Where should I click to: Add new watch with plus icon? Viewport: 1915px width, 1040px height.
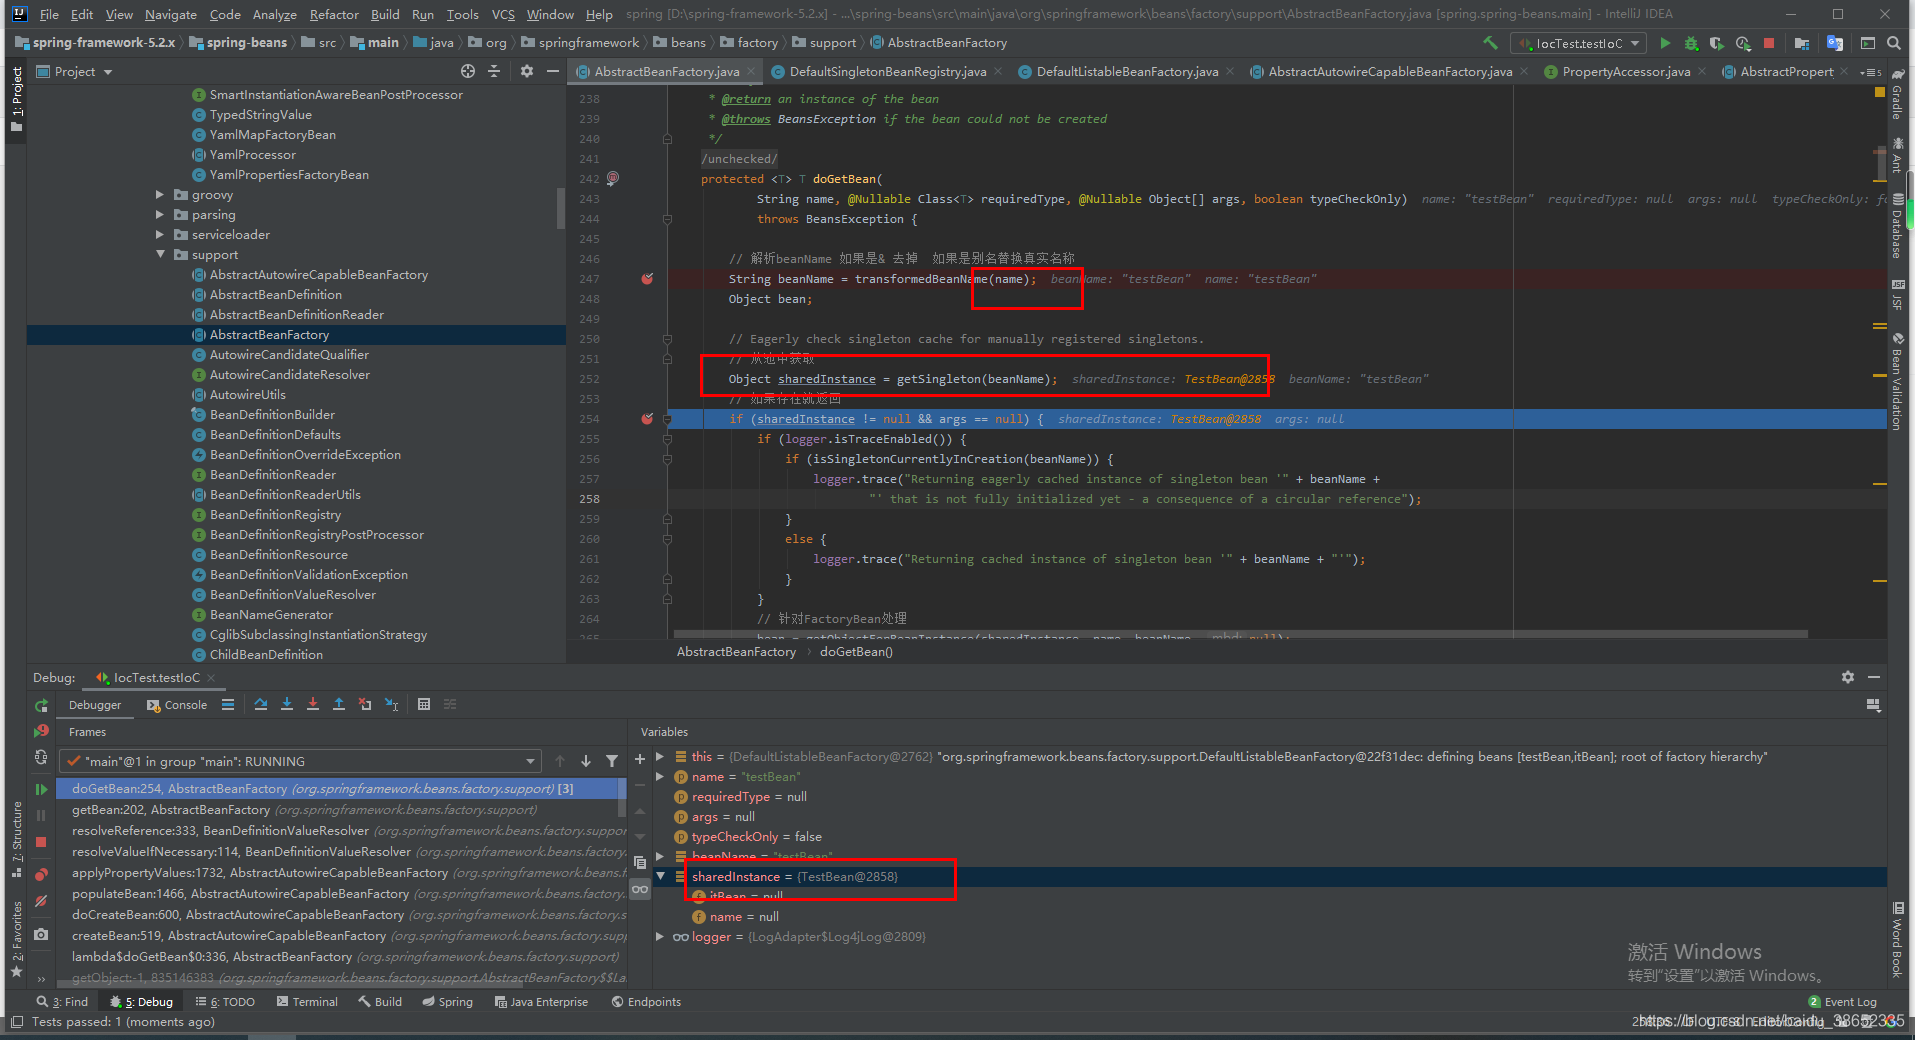640,759
